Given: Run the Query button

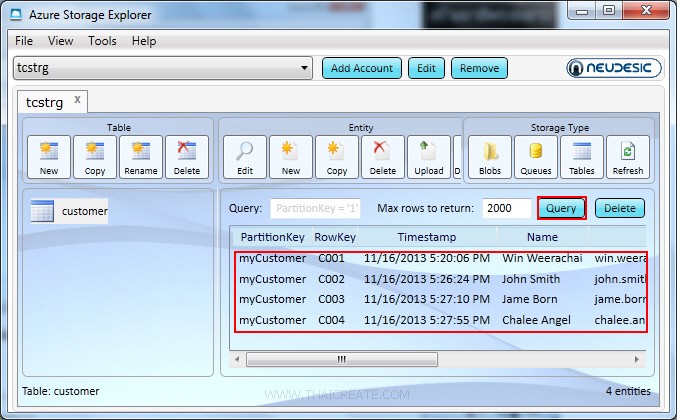Looking at the screenshot, I should pos(561,208).
